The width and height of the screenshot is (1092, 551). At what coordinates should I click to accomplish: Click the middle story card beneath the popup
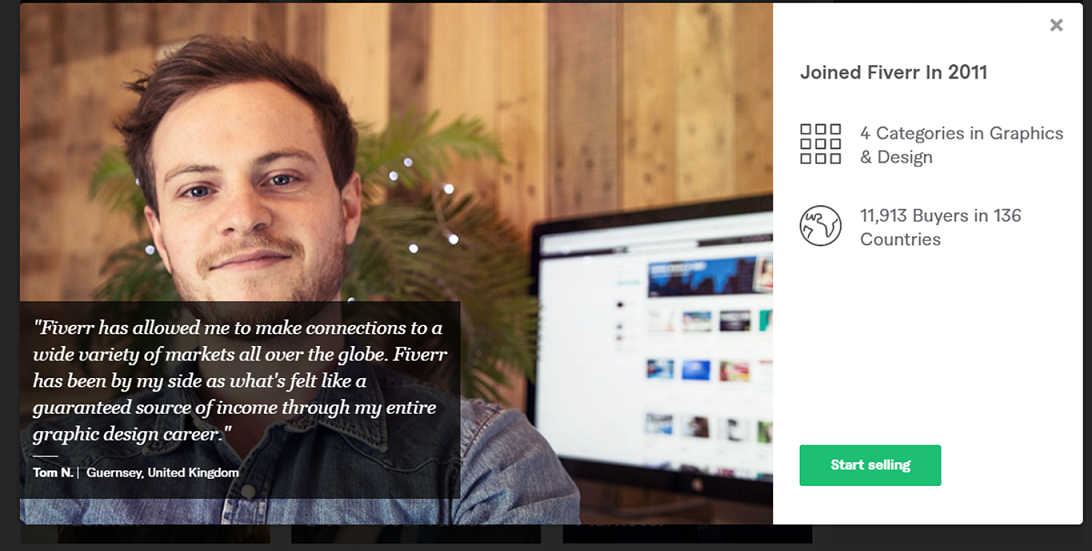pos(416,534)
